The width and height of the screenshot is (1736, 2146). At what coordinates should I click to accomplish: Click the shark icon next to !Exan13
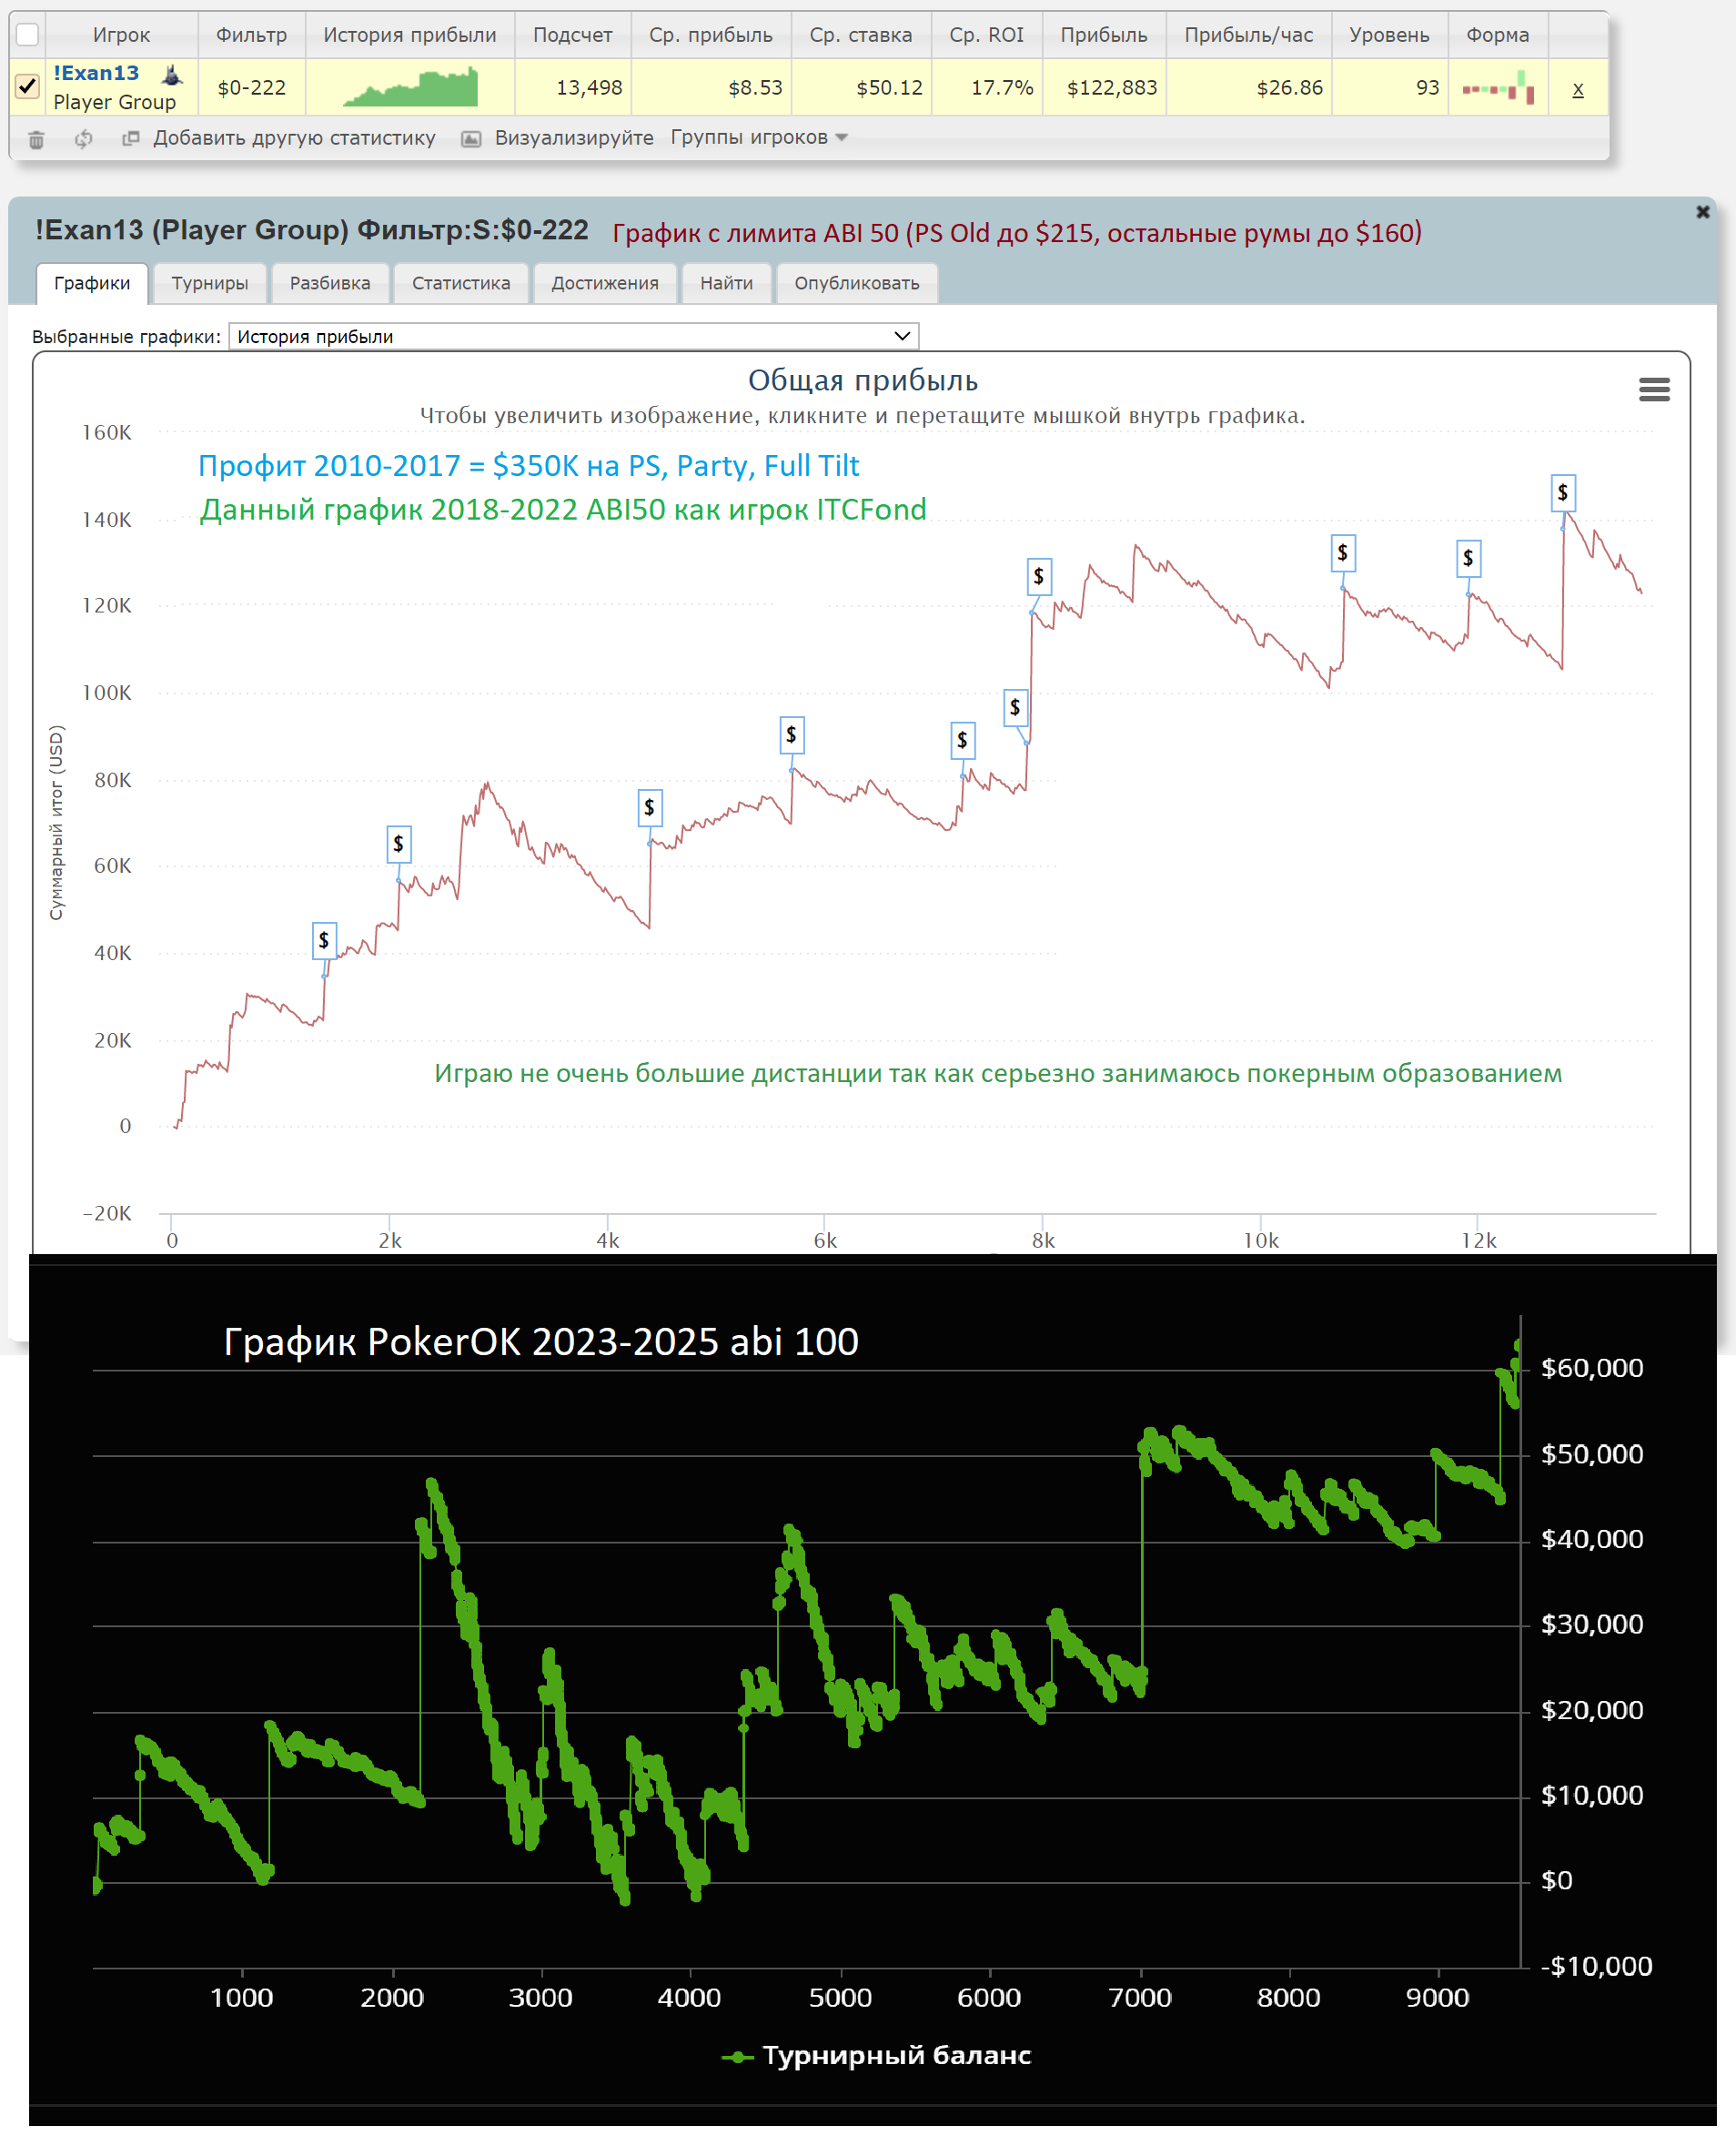[x=172, y=75]
